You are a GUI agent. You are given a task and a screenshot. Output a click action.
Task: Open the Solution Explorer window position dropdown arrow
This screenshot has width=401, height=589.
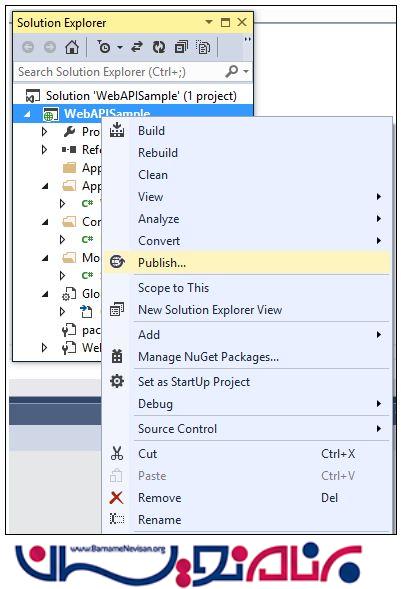[x=209, y=22]
